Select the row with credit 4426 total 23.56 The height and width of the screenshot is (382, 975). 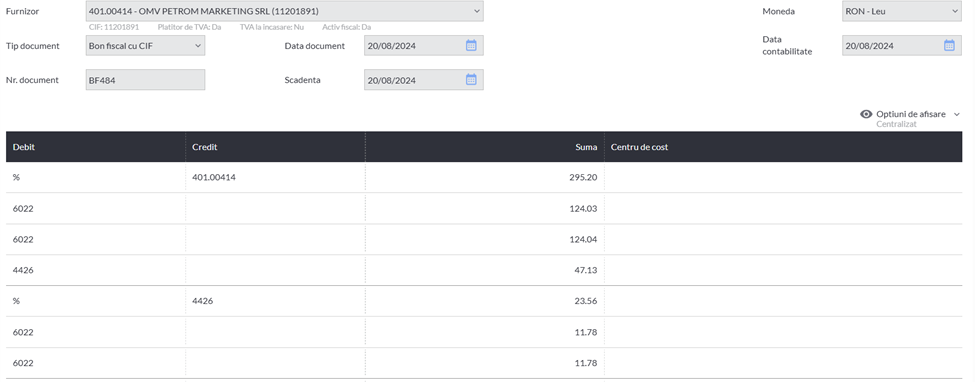click(484, 301)
